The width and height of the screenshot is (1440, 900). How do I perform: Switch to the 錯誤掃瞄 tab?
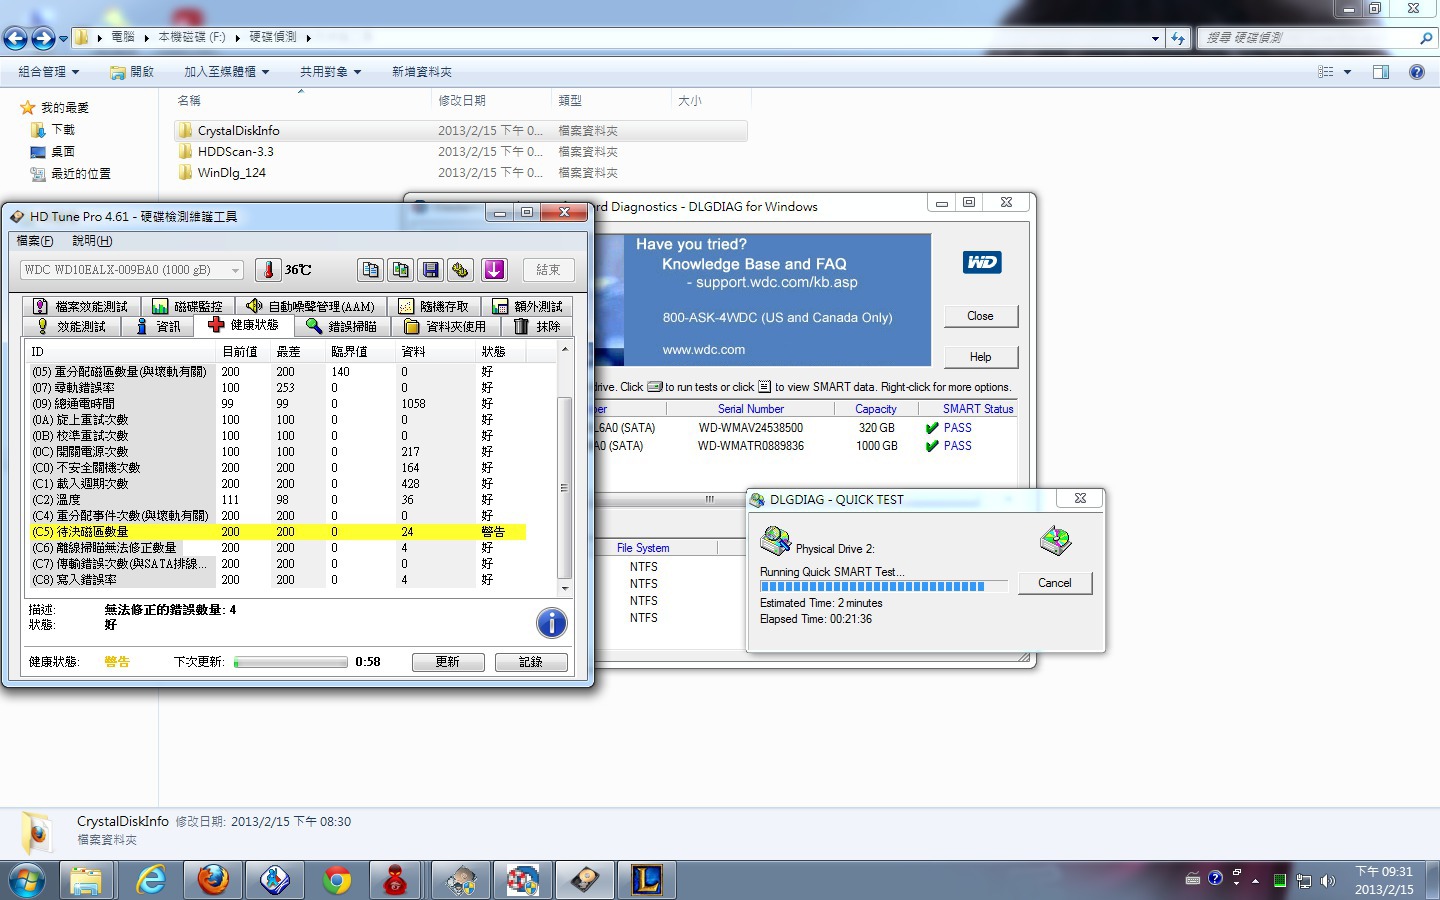pyautogui.click(x=341, y=327)
